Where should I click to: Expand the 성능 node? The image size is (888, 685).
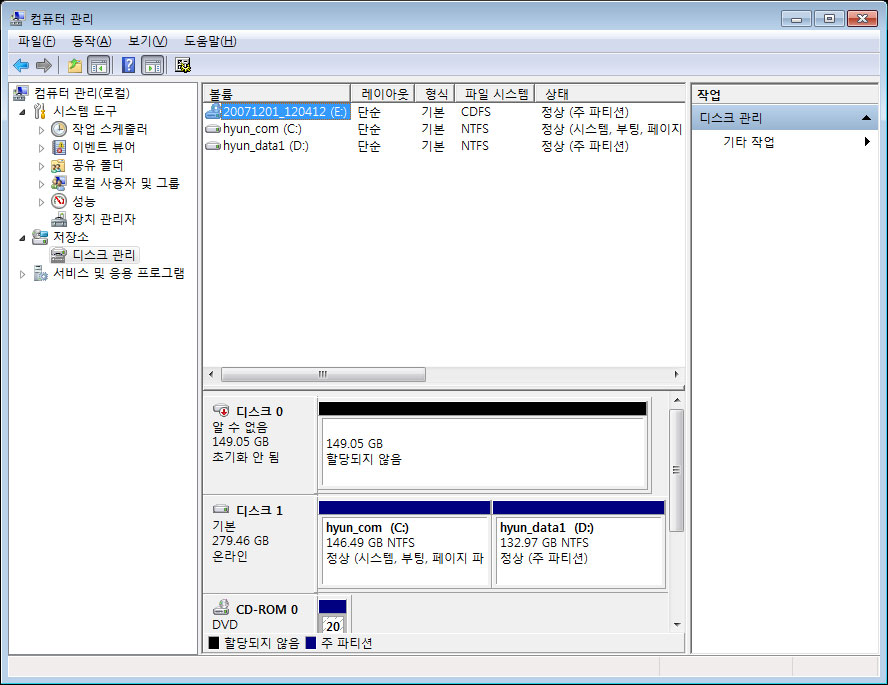(41, 202)
